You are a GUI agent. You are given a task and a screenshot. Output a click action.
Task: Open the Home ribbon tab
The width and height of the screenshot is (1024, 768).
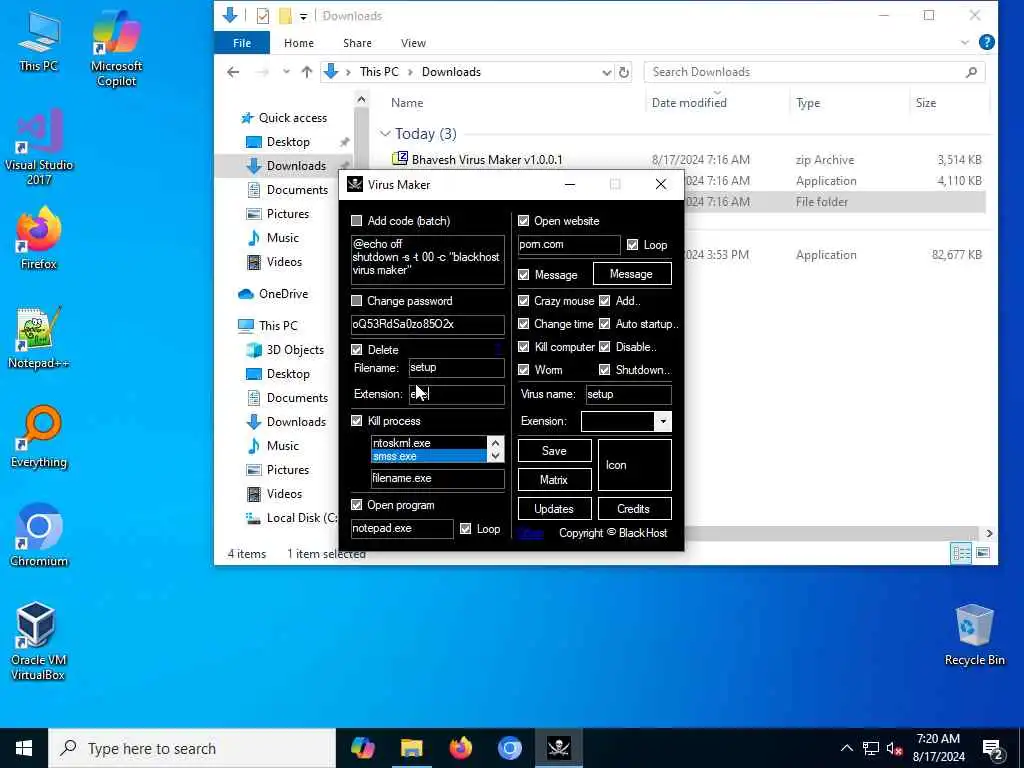pyautogui.click(x=298, y=43)
